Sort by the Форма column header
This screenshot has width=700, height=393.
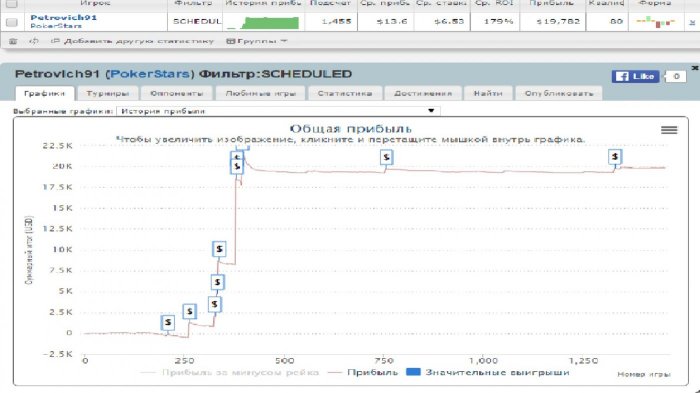[655, 3]
